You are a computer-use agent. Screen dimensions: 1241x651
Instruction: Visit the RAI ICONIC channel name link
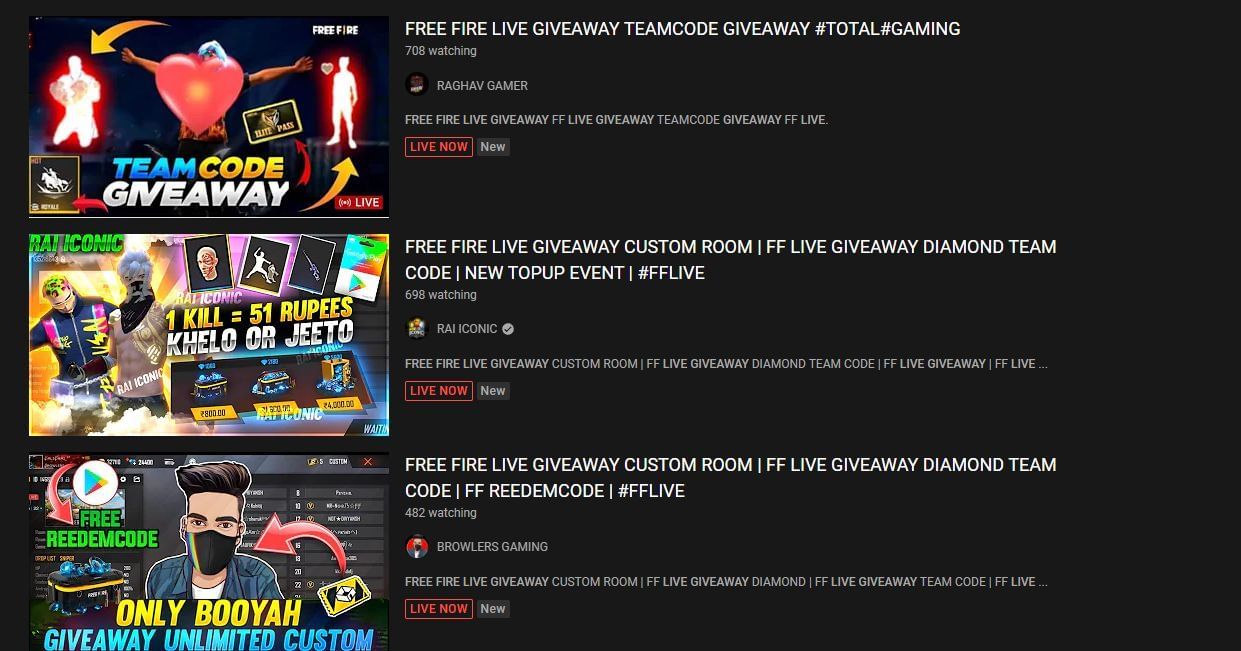coord(467,329)
